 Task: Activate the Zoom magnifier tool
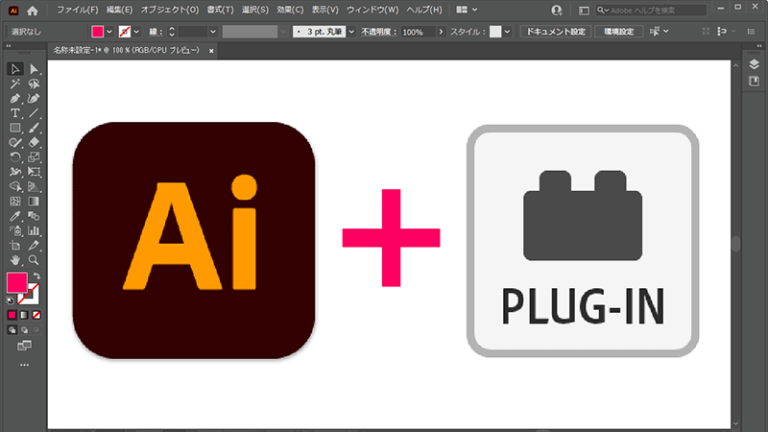click(x=34, y=260)
